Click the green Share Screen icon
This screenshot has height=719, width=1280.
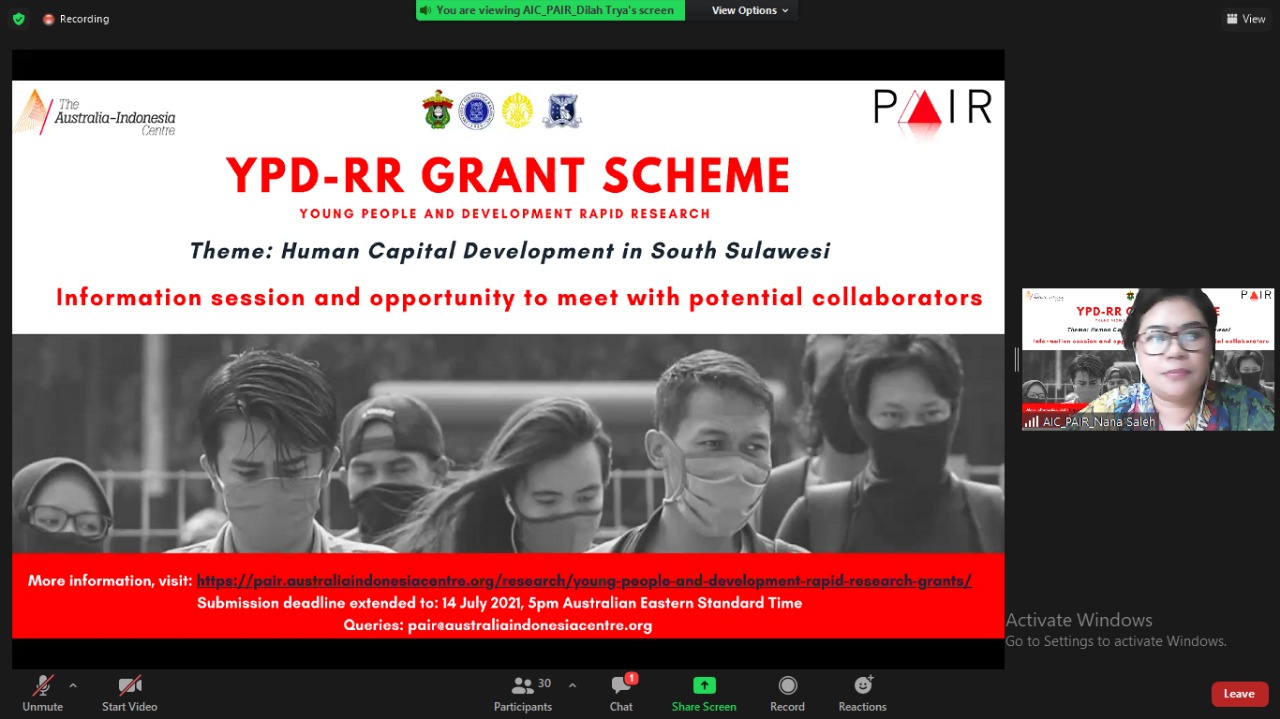(x=704, y=686)
